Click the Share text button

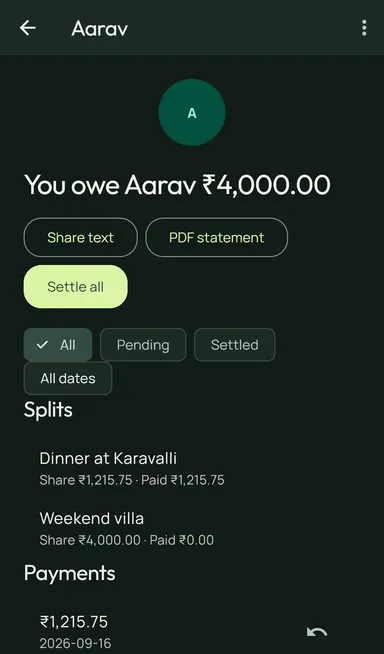80,237
